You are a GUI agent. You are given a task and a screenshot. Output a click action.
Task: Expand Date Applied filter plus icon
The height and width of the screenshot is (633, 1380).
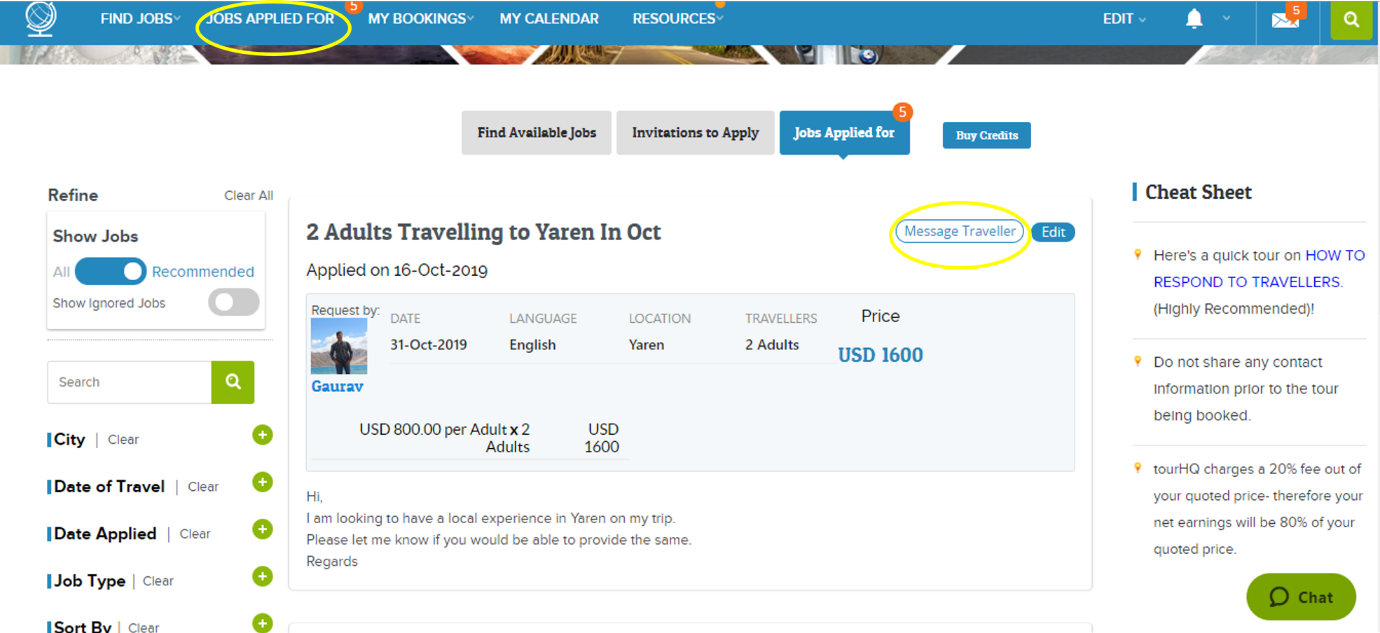pyautogui.click(x=262, y=529)
